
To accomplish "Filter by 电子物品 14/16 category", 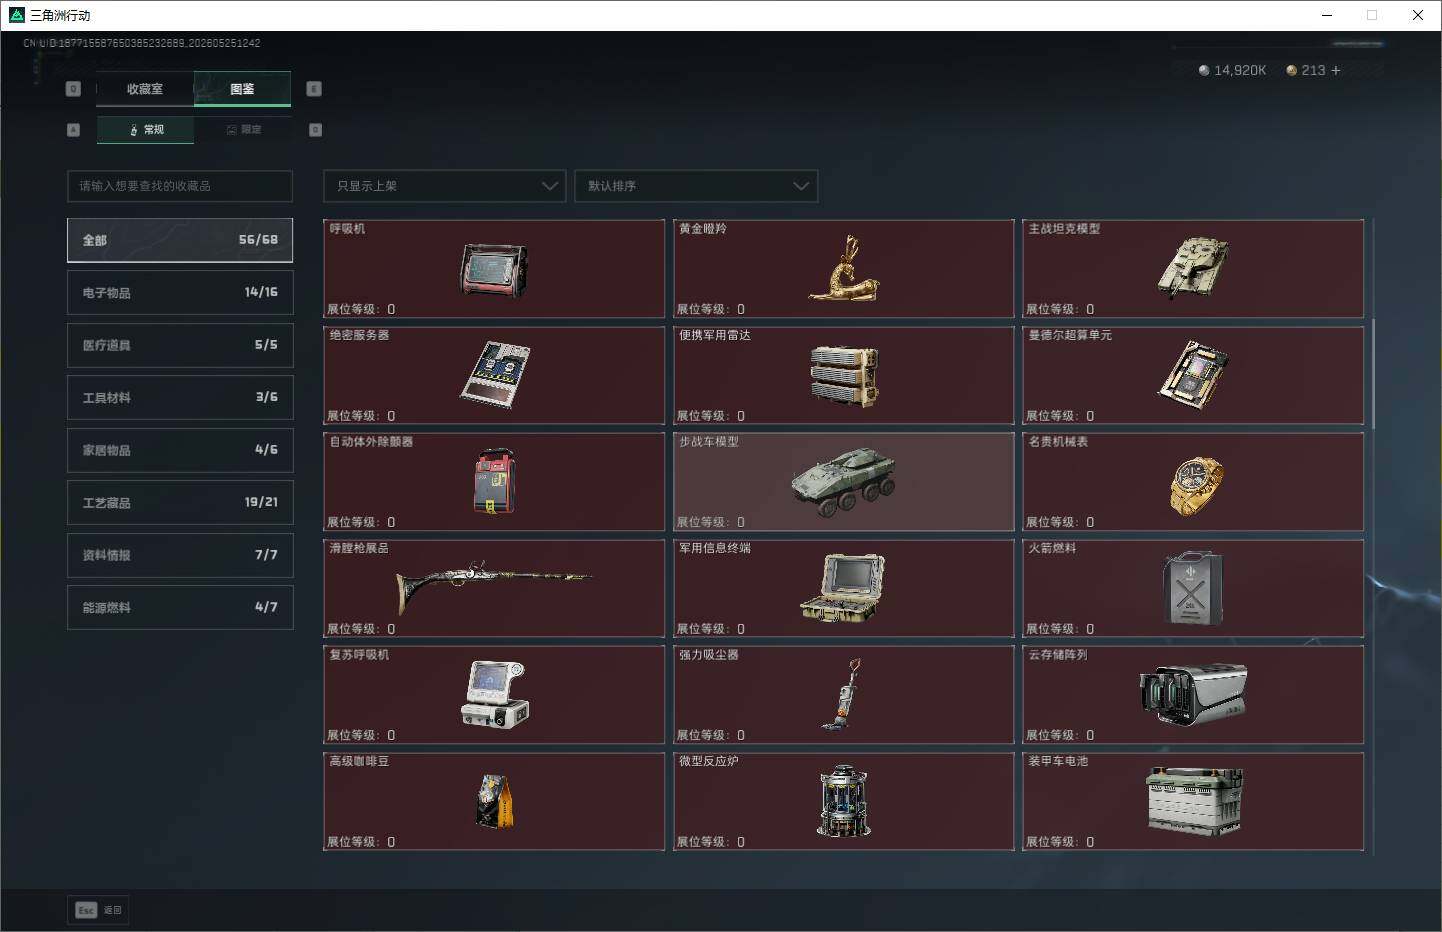I will pos(180,292).
